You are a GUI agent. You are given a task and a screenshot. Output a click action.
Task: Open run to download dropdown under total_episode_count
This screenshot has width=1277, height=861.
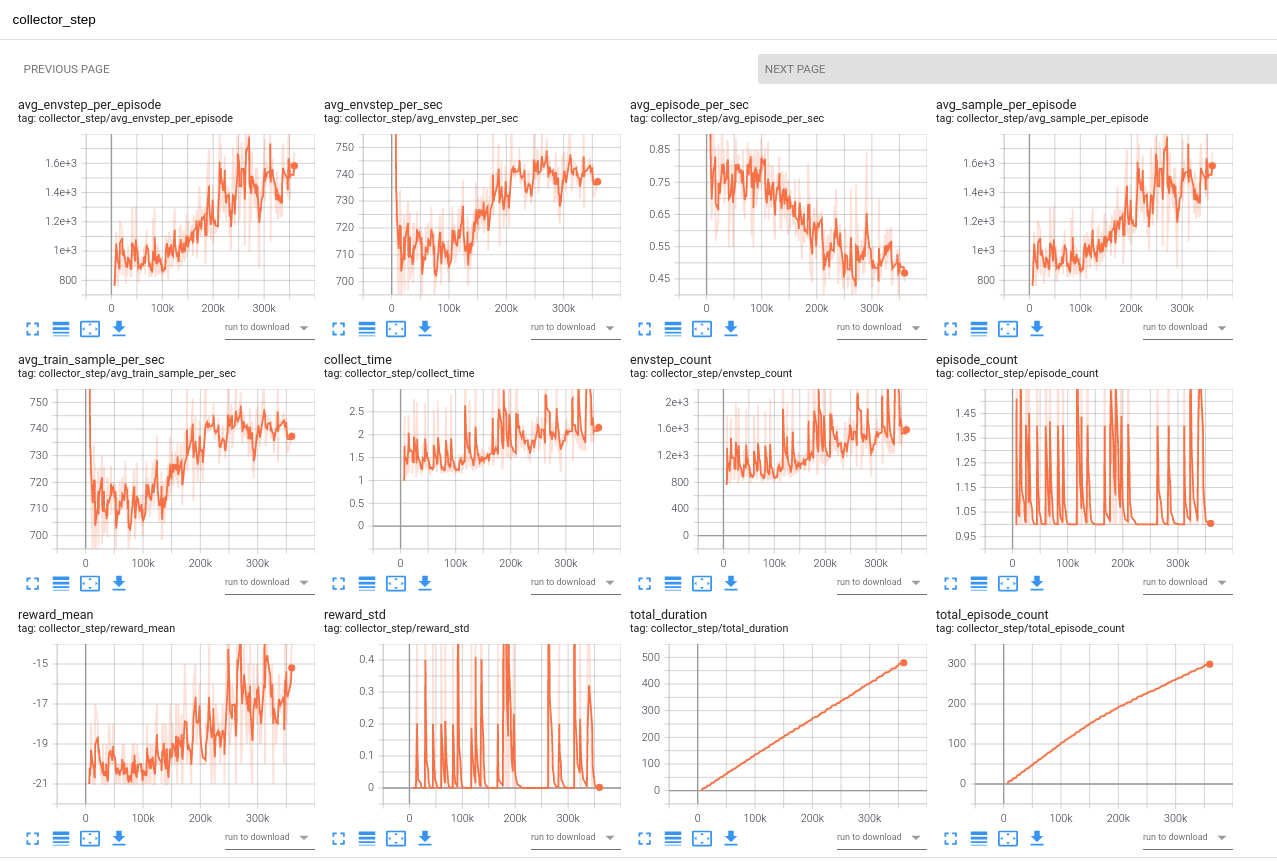coord(1188,838)
